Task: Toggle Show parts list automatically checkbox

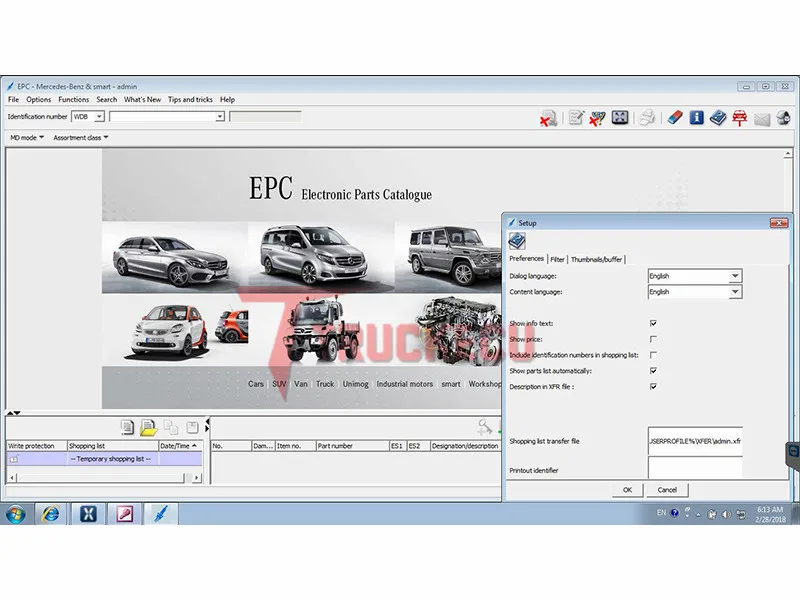Action: coord(653,371)
